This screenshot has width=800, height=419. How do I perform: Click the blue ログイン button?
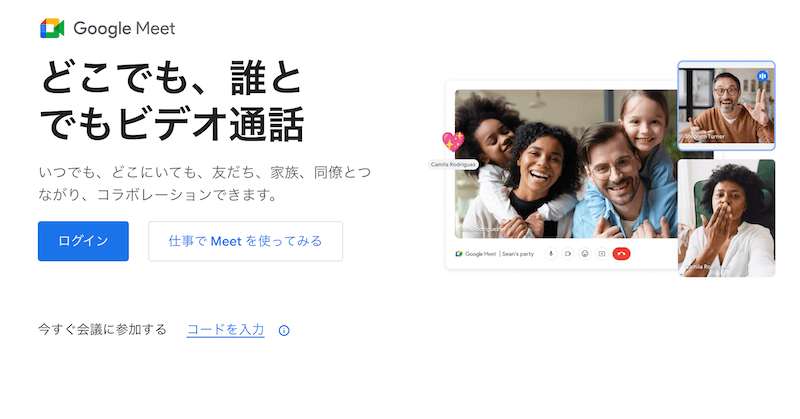pyautogui.click(x=83, y=241)
